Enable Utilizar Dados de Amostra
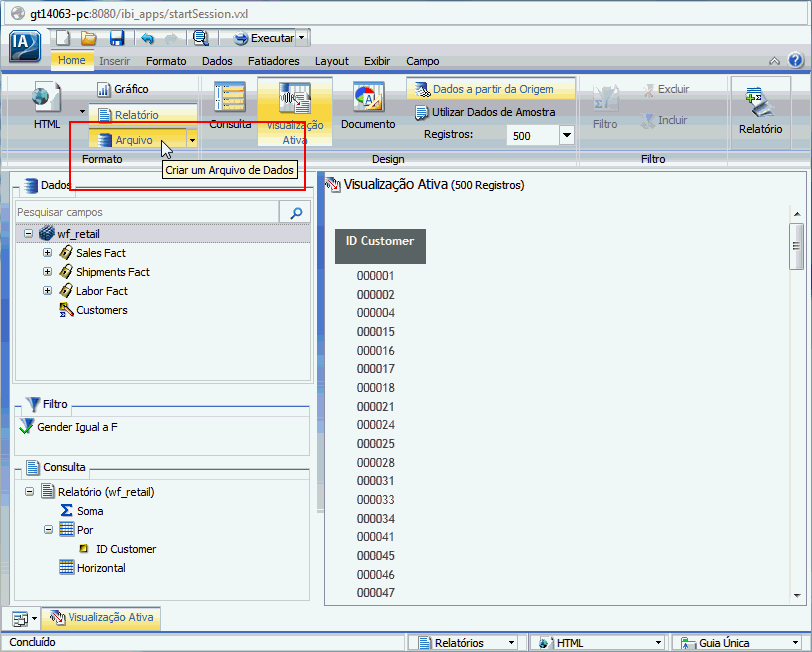Viewport: 812px width, 652px height. [485, 112]
